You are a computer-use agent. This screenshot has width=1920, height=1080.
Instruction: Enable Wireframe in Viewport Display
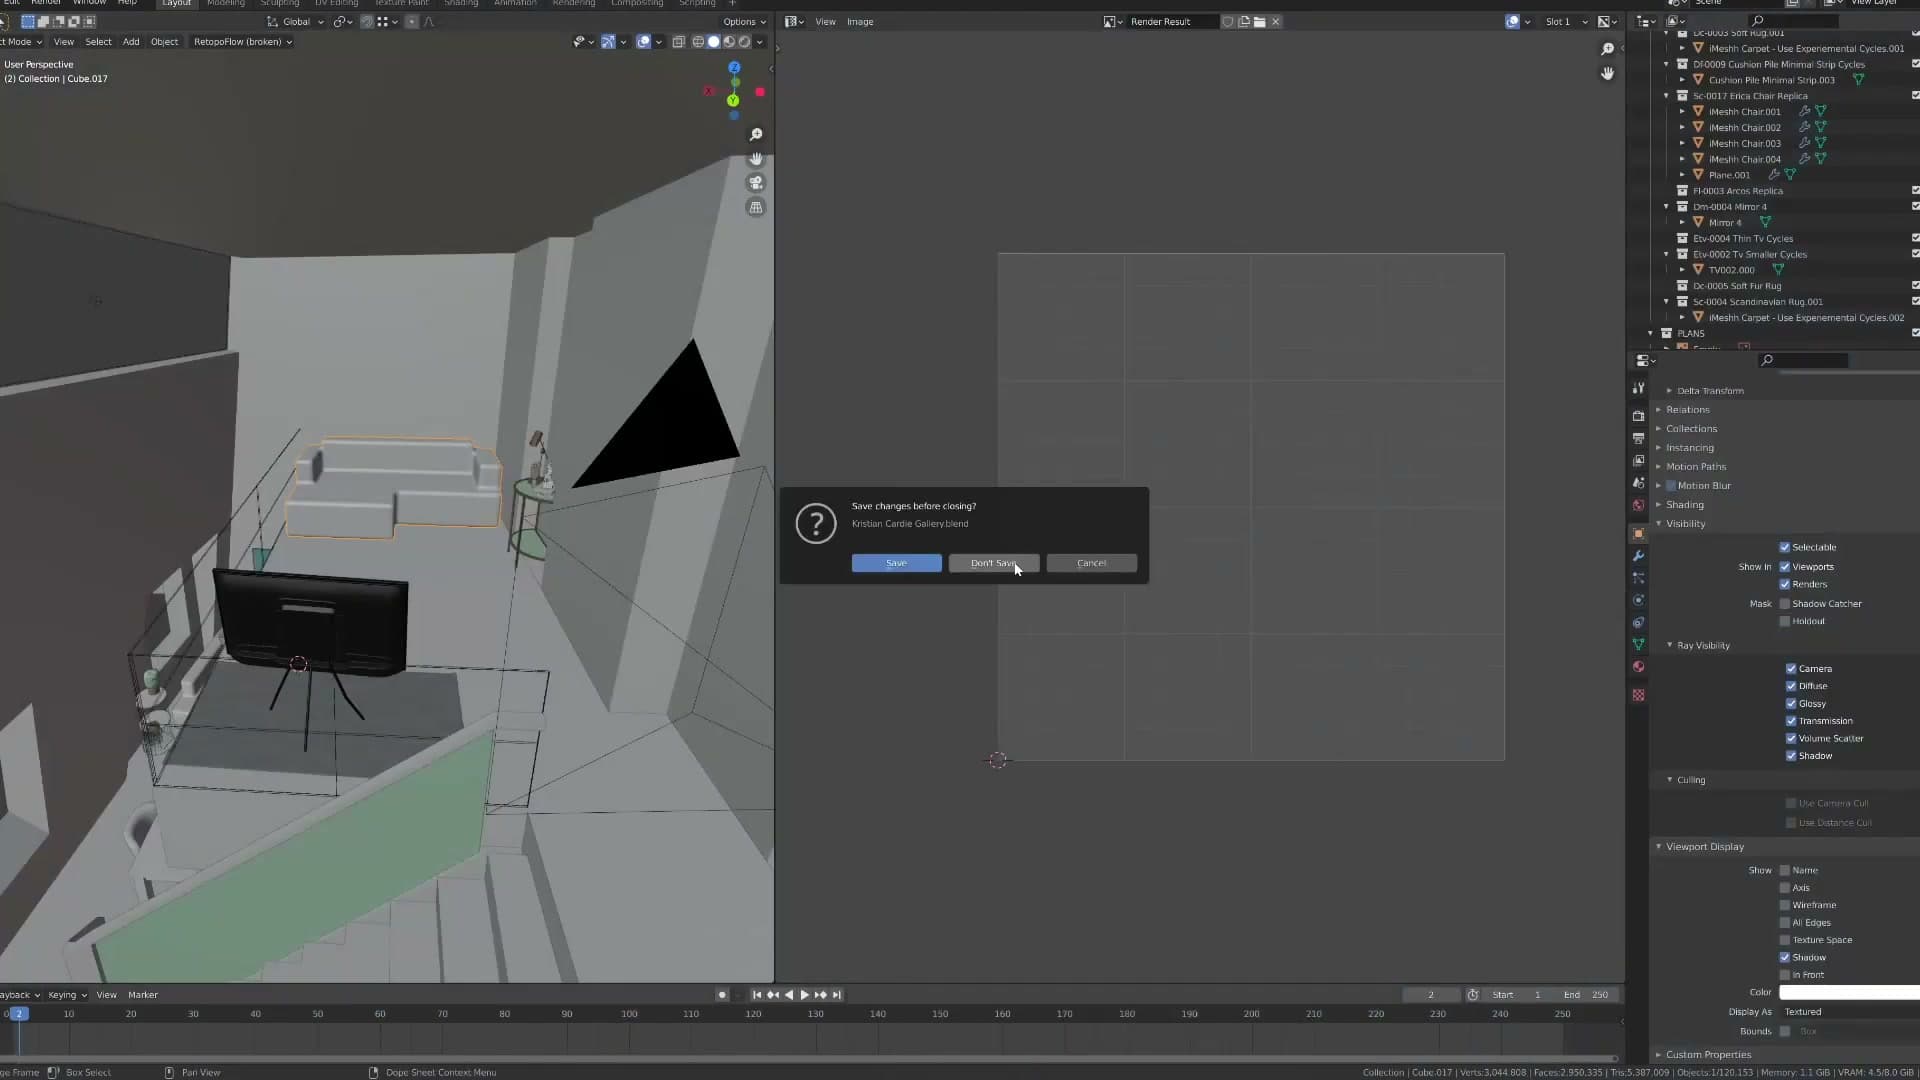pos(1785,905)
